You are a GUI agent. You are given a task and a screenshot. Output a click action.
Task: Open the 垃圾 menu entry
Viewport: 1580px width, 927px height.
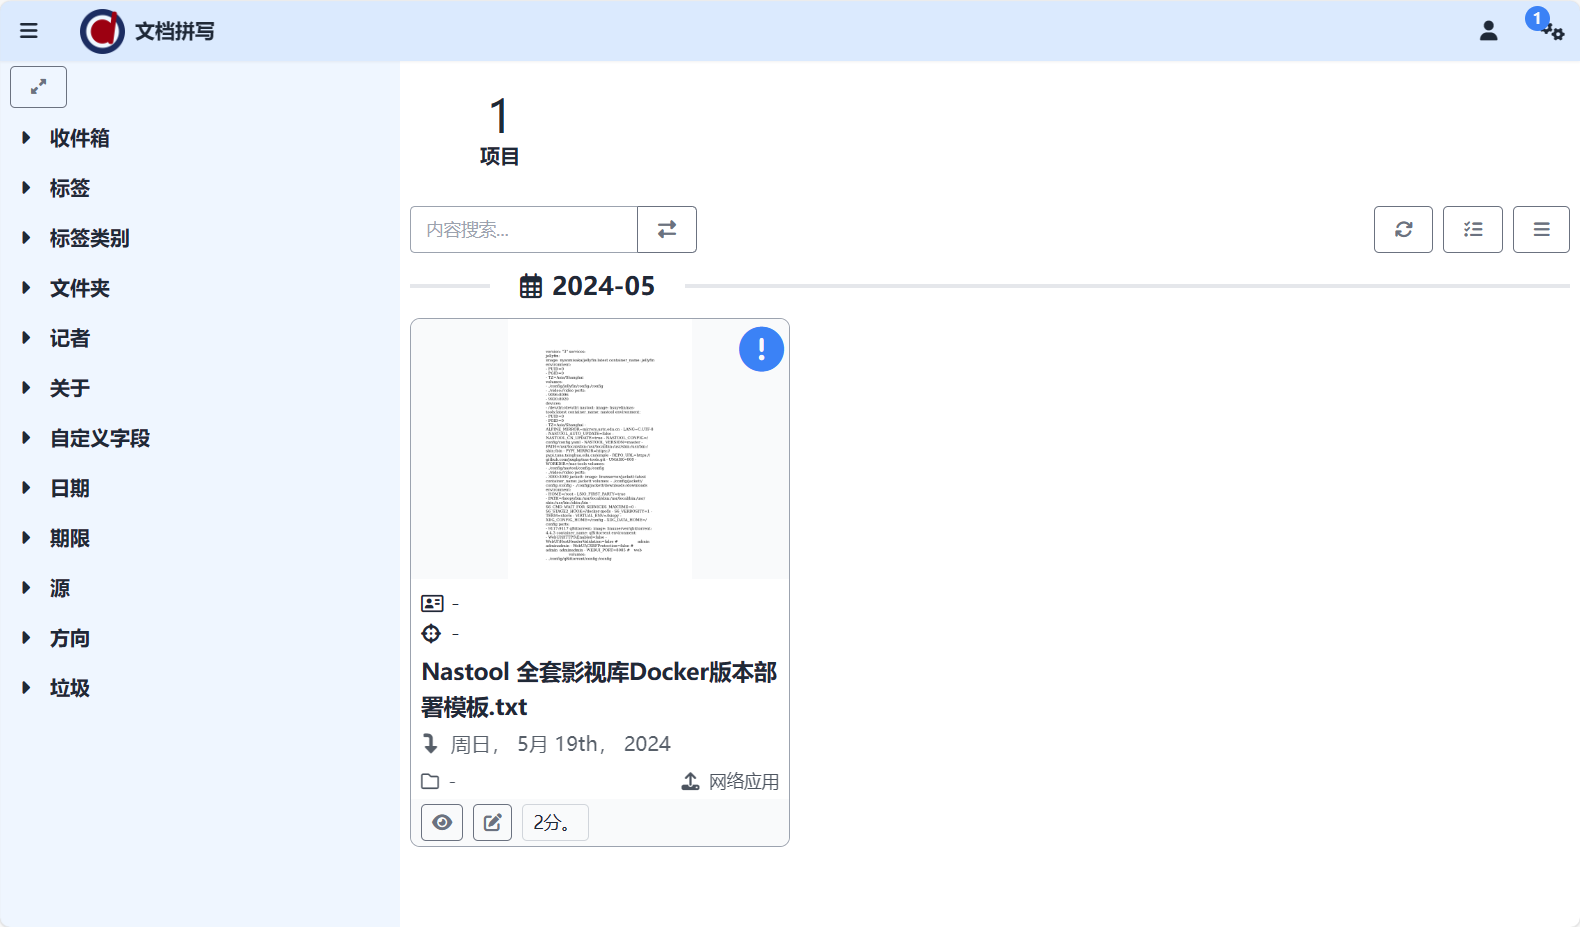point(69,688)
